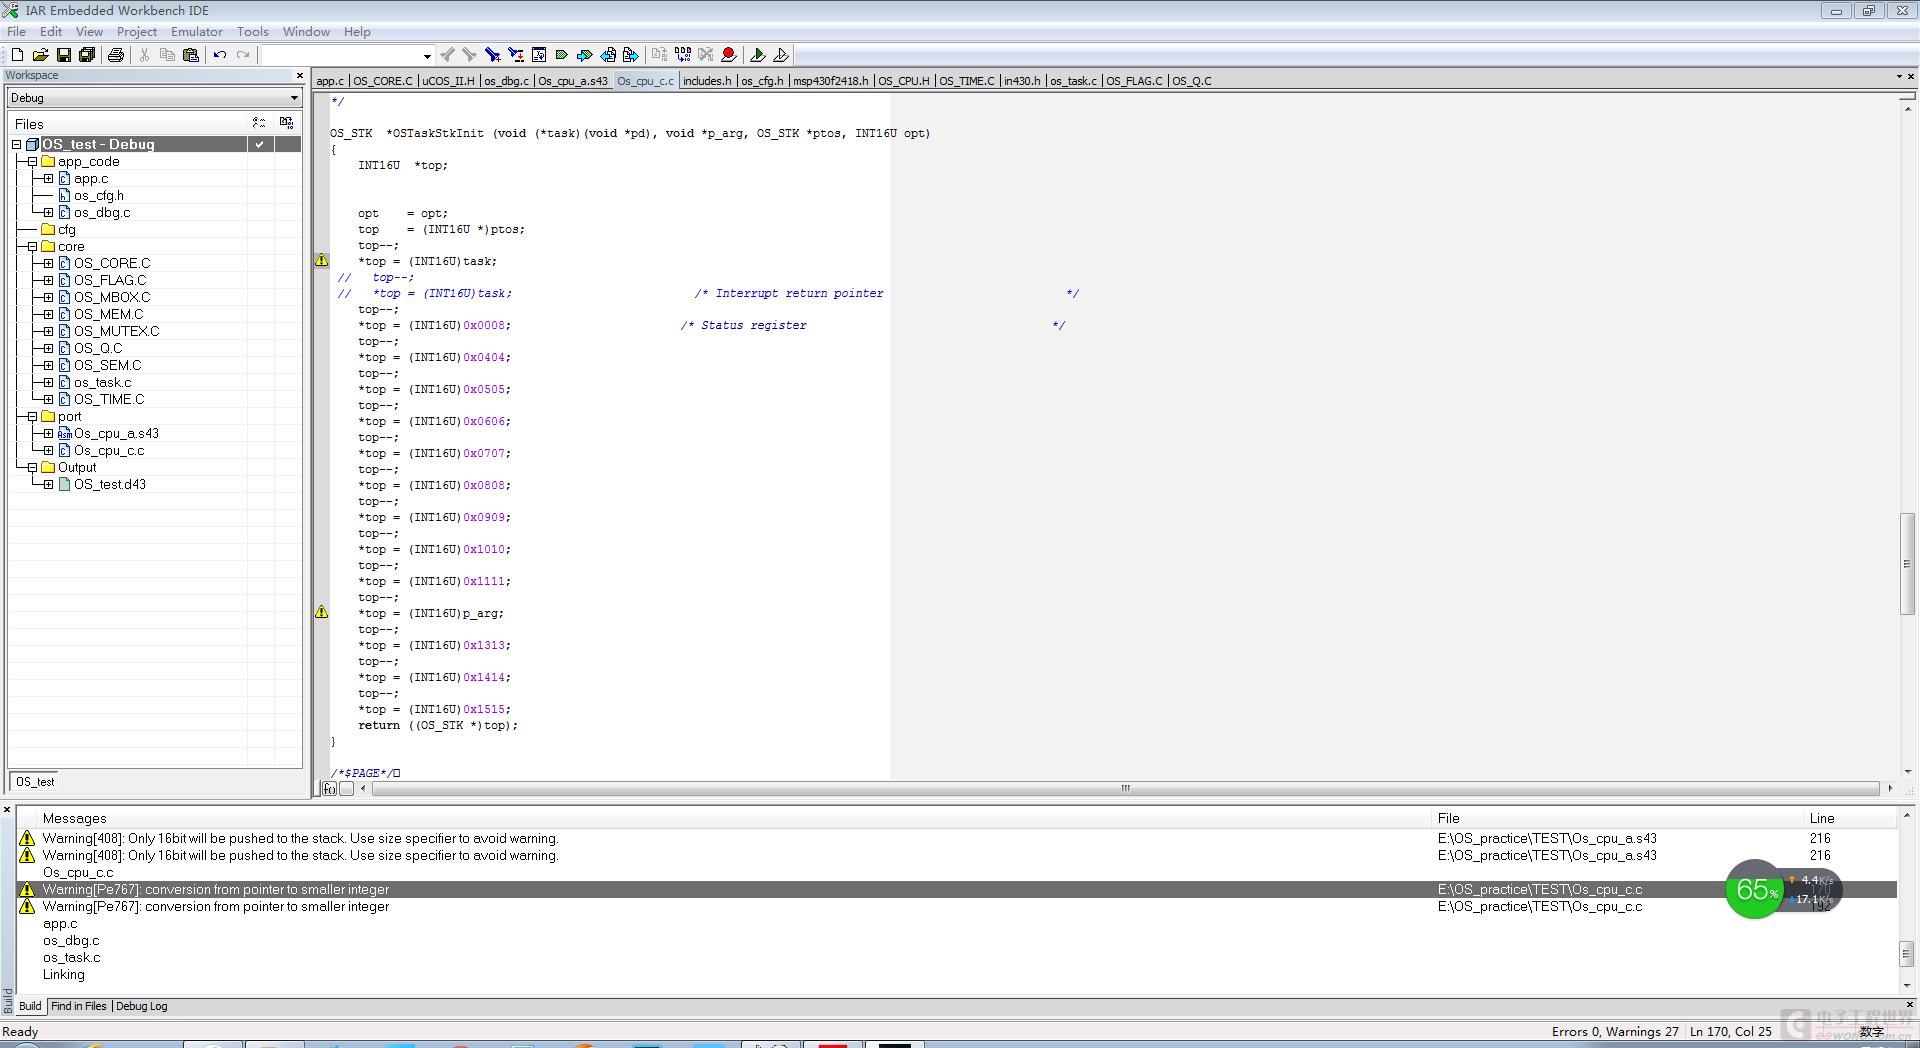This screenshot has width=1920, height=1048.
Task: Toggle the checkmark on OS_test - Debug
Action: coord(259,144)
